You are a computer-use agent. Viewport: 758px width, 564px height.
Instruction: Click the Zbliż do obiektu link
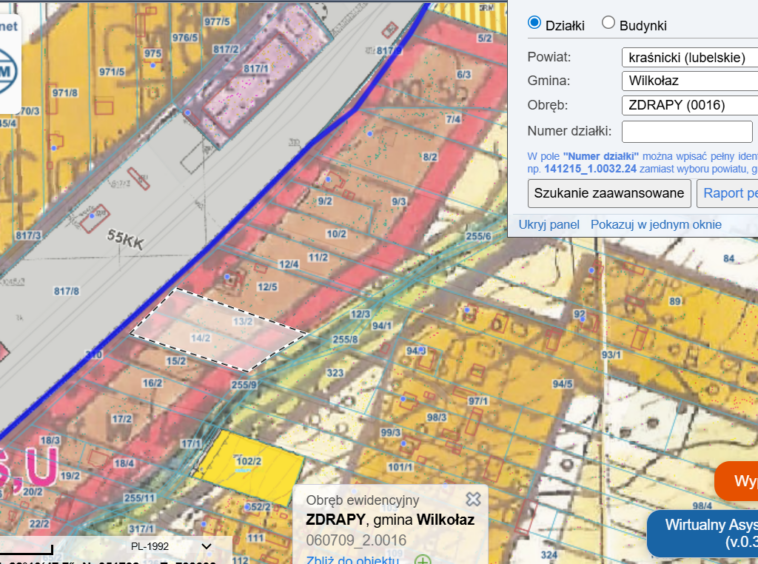tap(353, 560)
